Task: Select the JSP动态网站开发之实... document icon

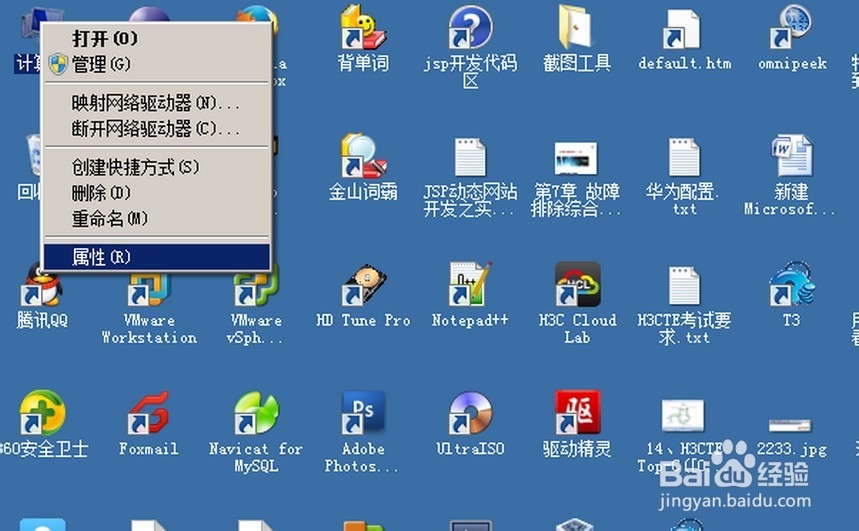Action: point(470,158)
